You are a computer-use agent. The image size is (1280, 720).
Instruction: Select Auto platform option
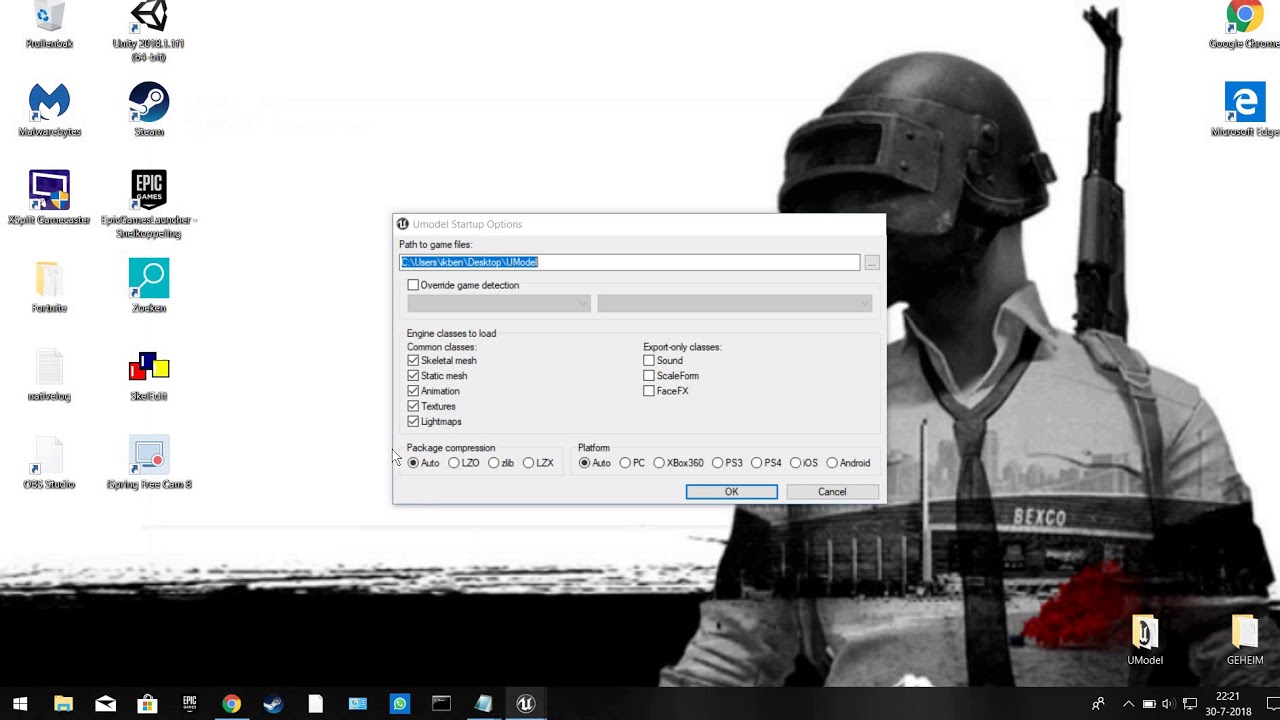[x=584, y=463]
